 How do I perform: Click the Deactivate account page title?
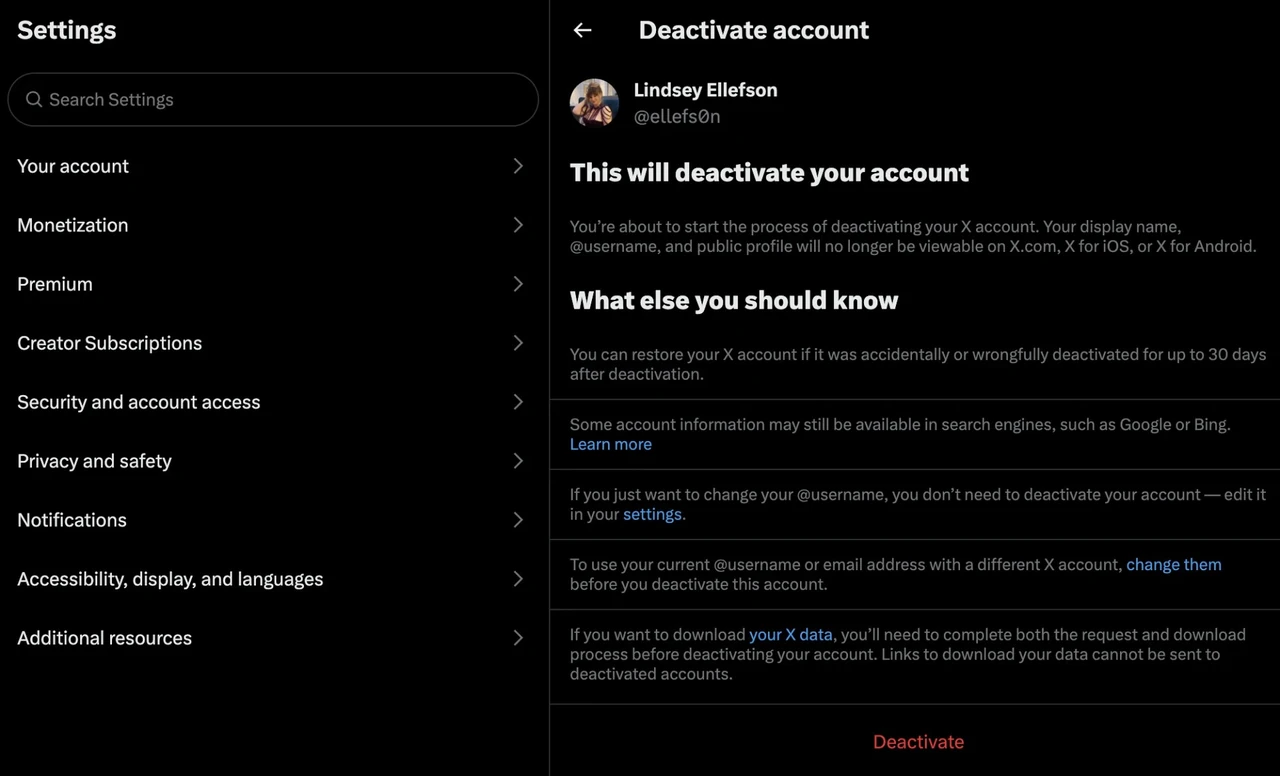[x=754, y=30]
